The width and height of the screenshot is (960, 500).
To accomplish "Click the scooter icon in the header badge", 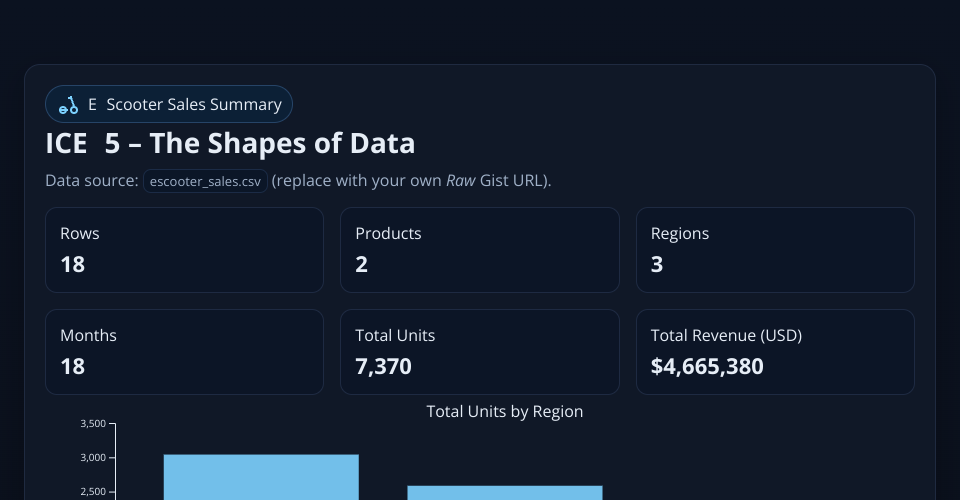I will point(68,105).
